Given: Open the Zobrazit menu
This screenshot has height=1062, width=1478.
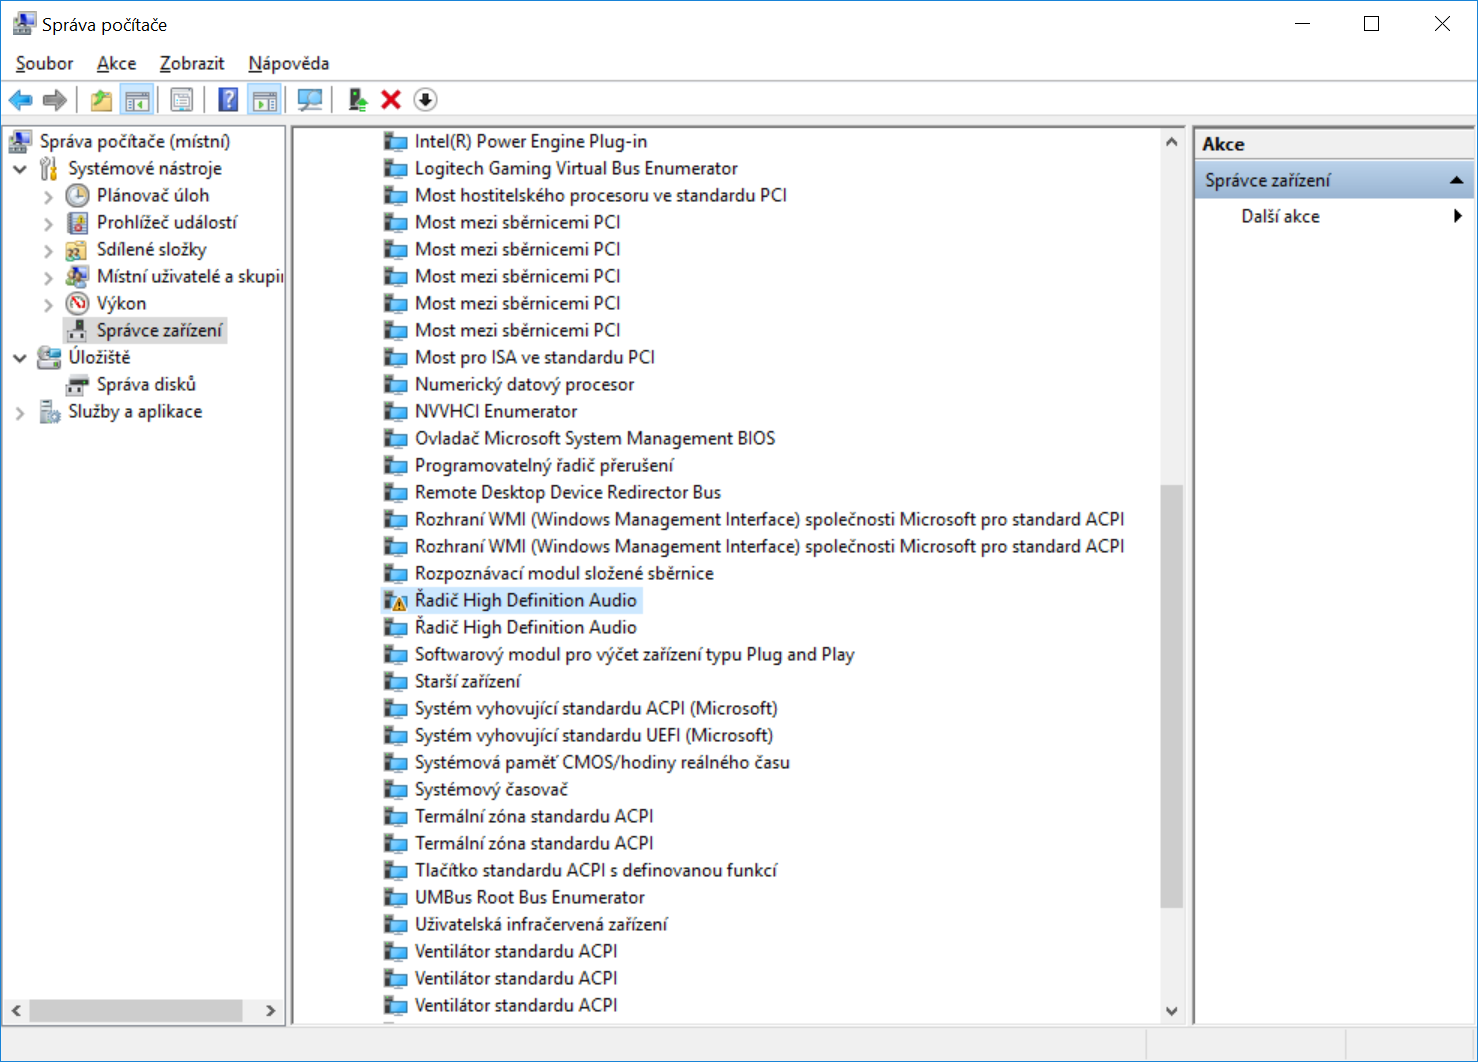Looking at the screenshot, I should coord(192,63).
